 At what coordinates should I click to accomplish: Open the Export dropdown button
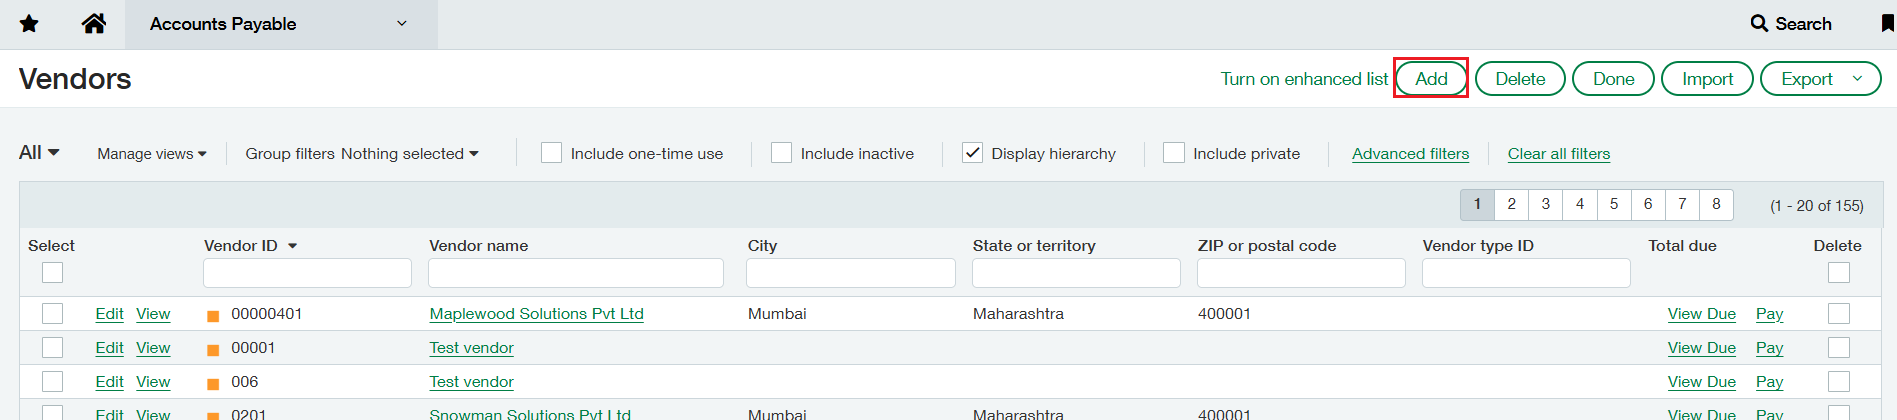1820,79
